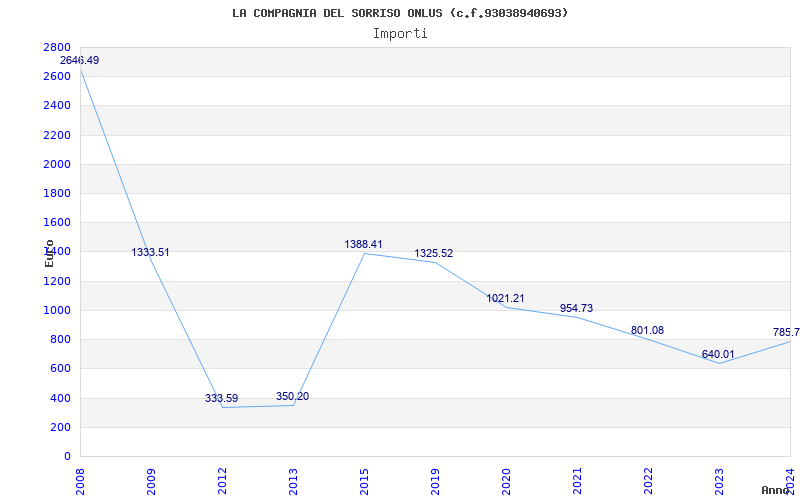Click the 2646.49 data label for 2008

tap(80, 60)
